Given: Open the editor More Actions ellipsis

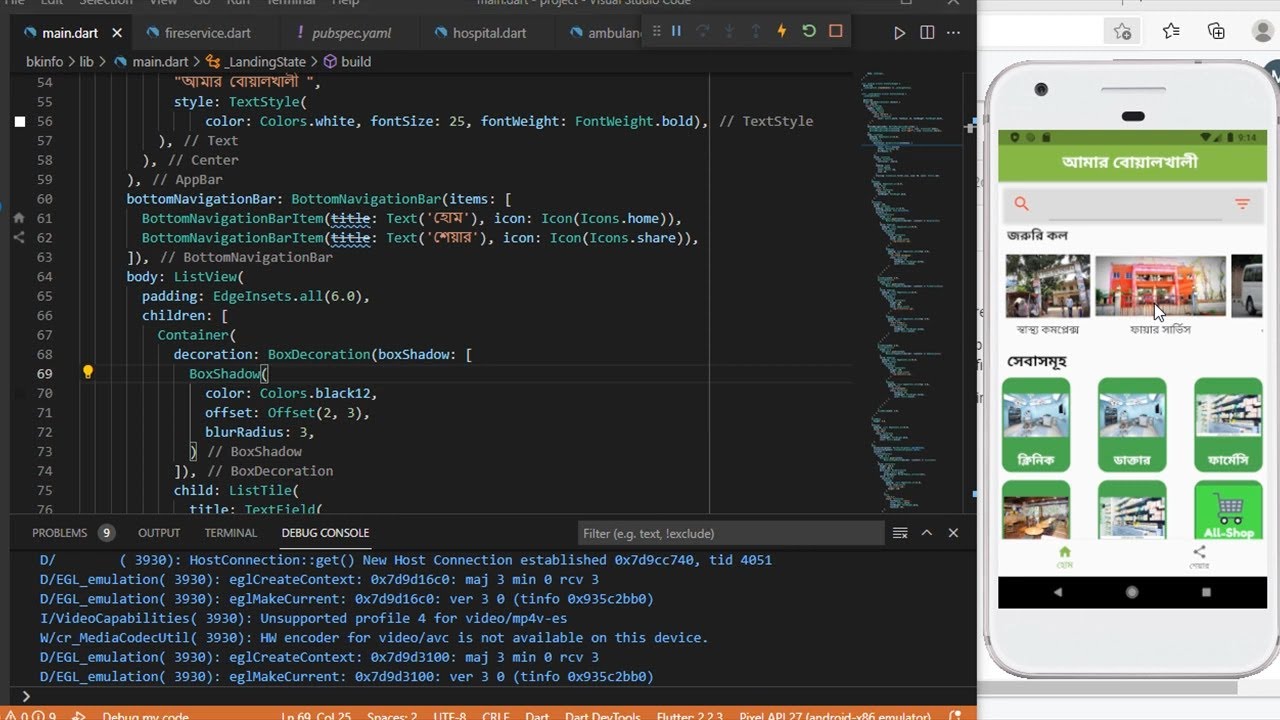Looking at the screenshot, I should (x=954, y=33).
